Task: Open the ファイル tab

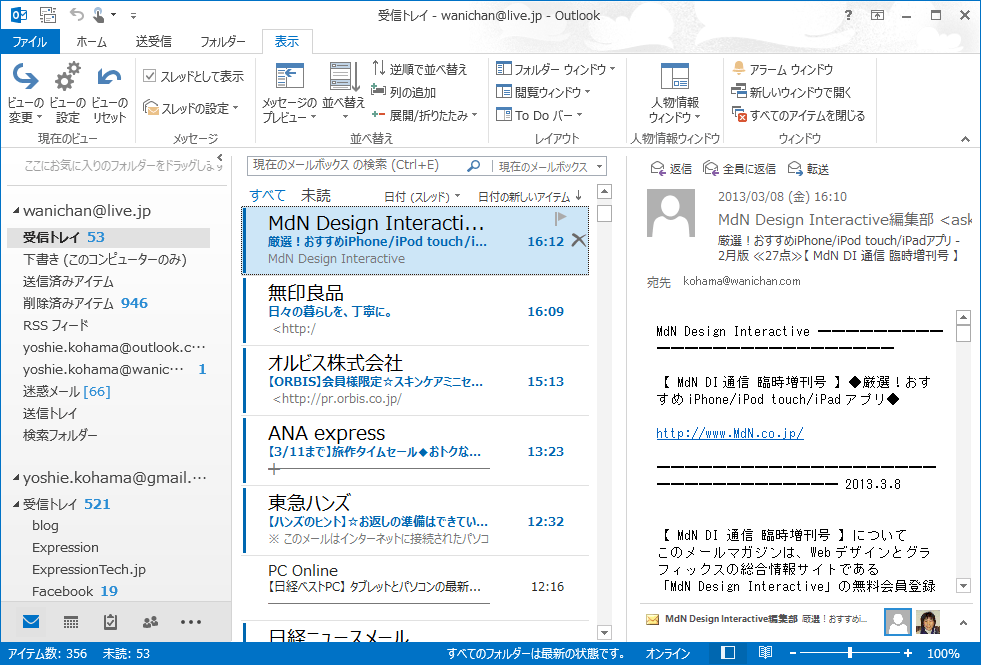Action: (30, 41)
